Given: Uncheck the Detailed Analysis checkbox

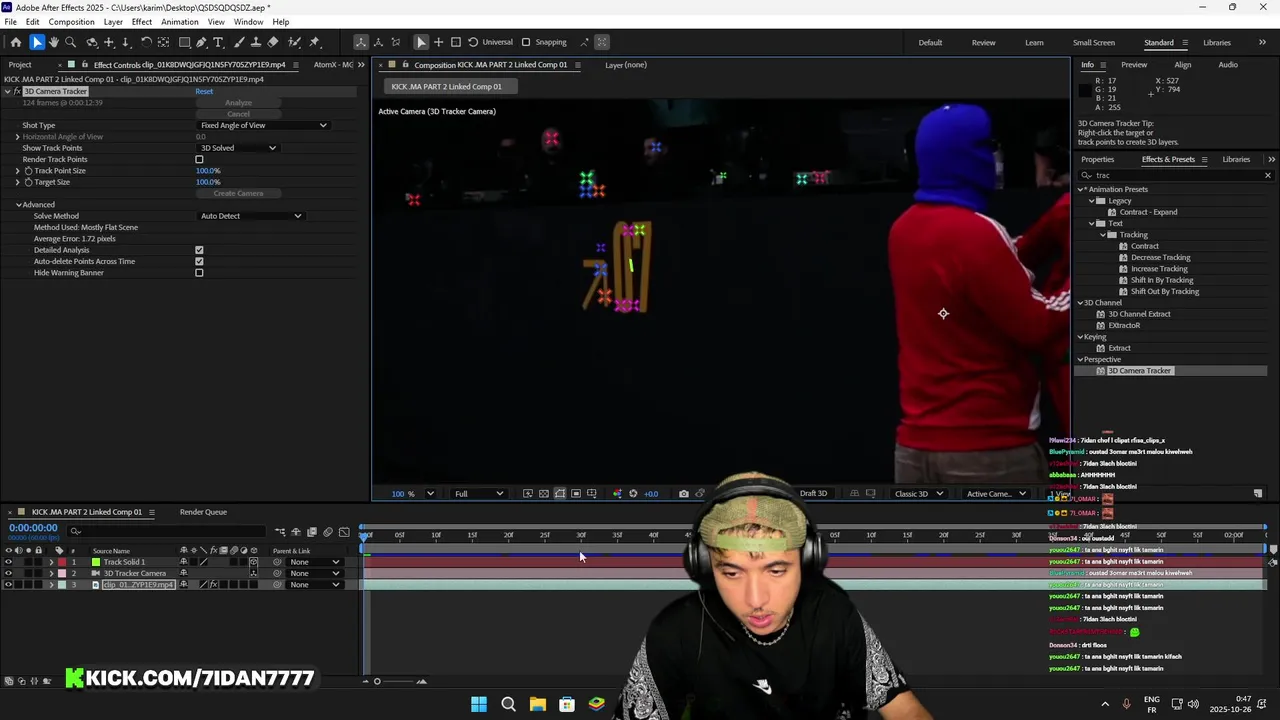Looking at the screenshot, I should click(199, 250).
